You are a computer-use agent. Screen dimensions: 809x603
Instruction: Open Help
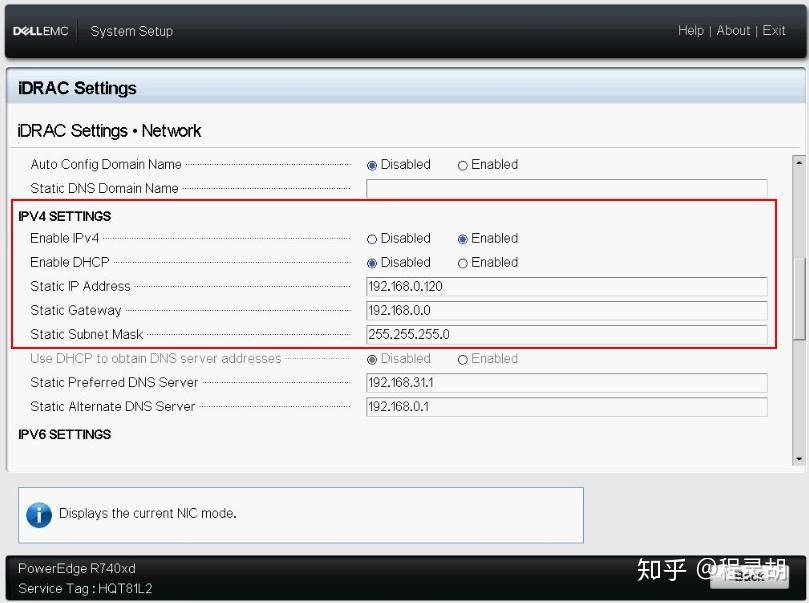pyautogui.click(x=691, y=31)
